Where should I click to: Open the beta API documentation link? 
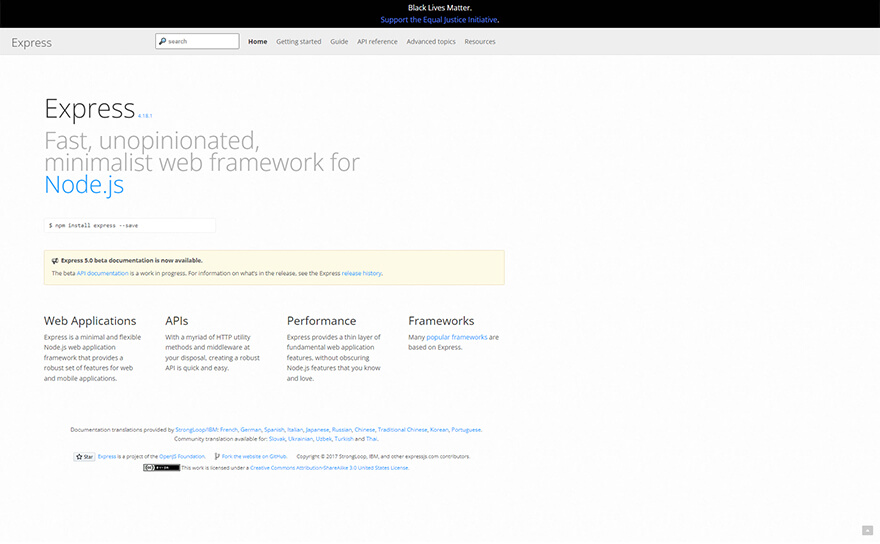click(102, 273)
